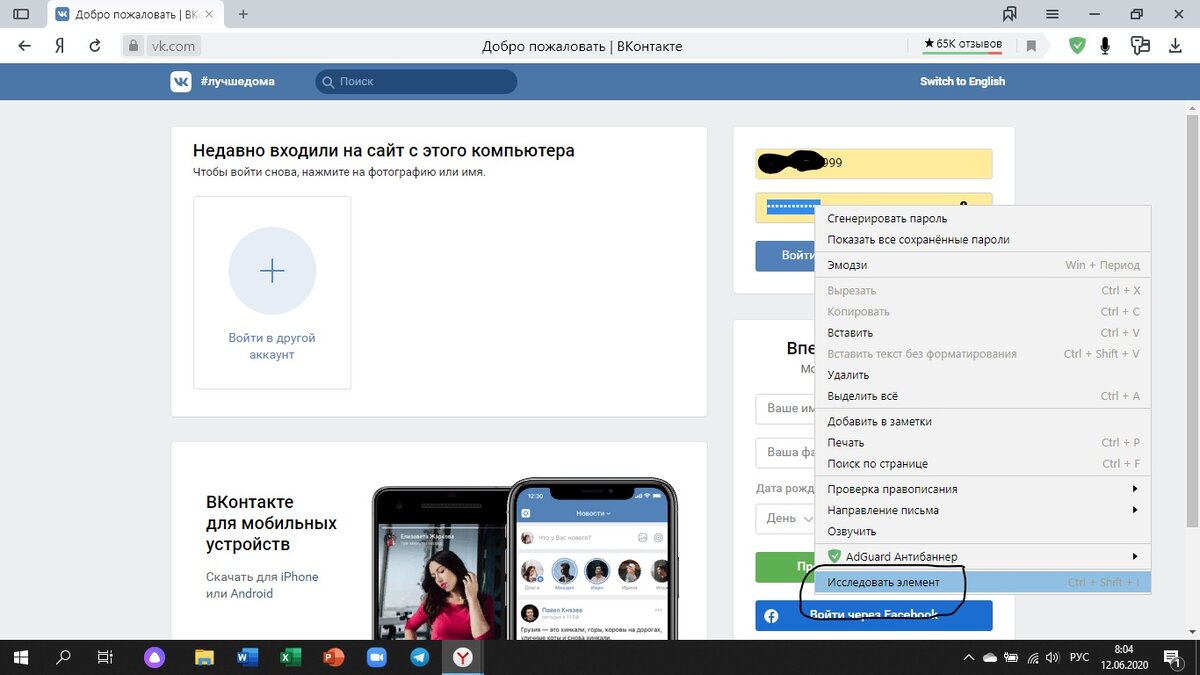The image size is (1200, 675).
Task: Choose Выделить всё menu entry
Action: coord(983,396)
